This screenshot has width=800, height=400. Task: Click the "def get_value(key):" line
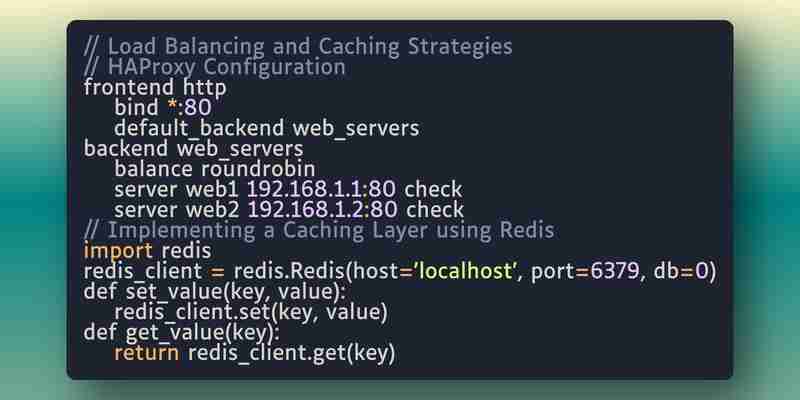pos(182,333)
